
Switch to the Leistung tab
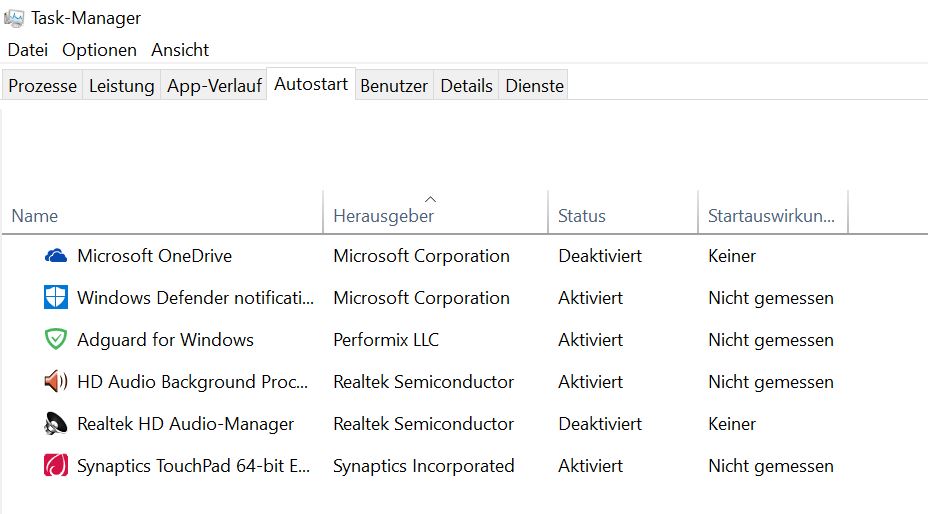(x=121, y=86)
